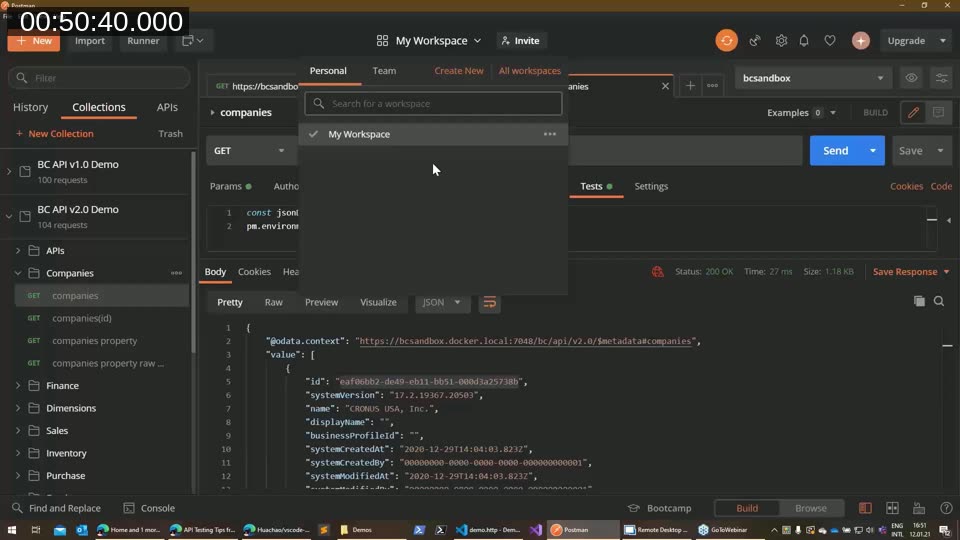Select the companies(id) request
This screenshot has width=960, height=540.
click(x=82, y=318)
